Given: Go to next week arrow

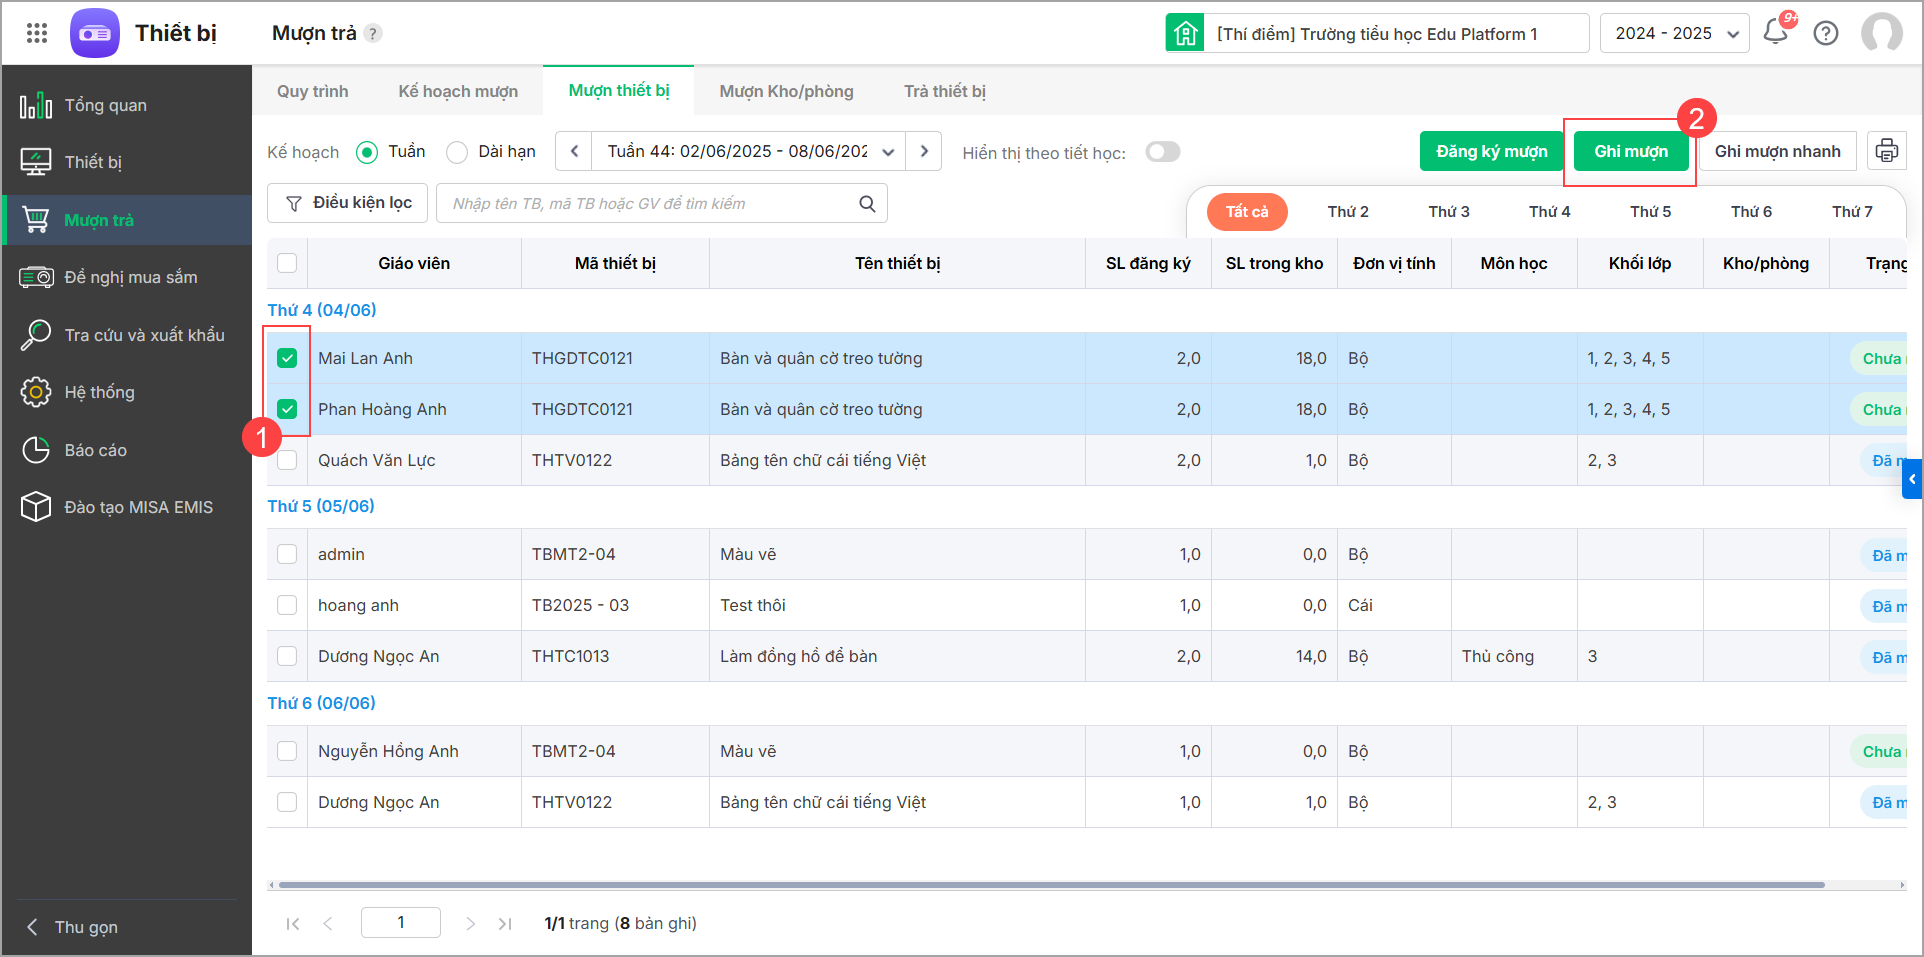Looking at the screenshot, I should 924,151.
